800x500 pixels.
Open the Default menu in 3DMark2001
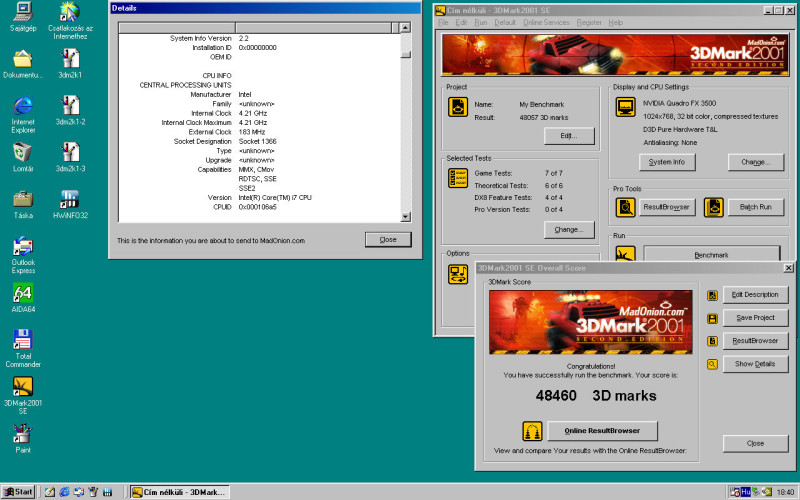pos(505,22)
